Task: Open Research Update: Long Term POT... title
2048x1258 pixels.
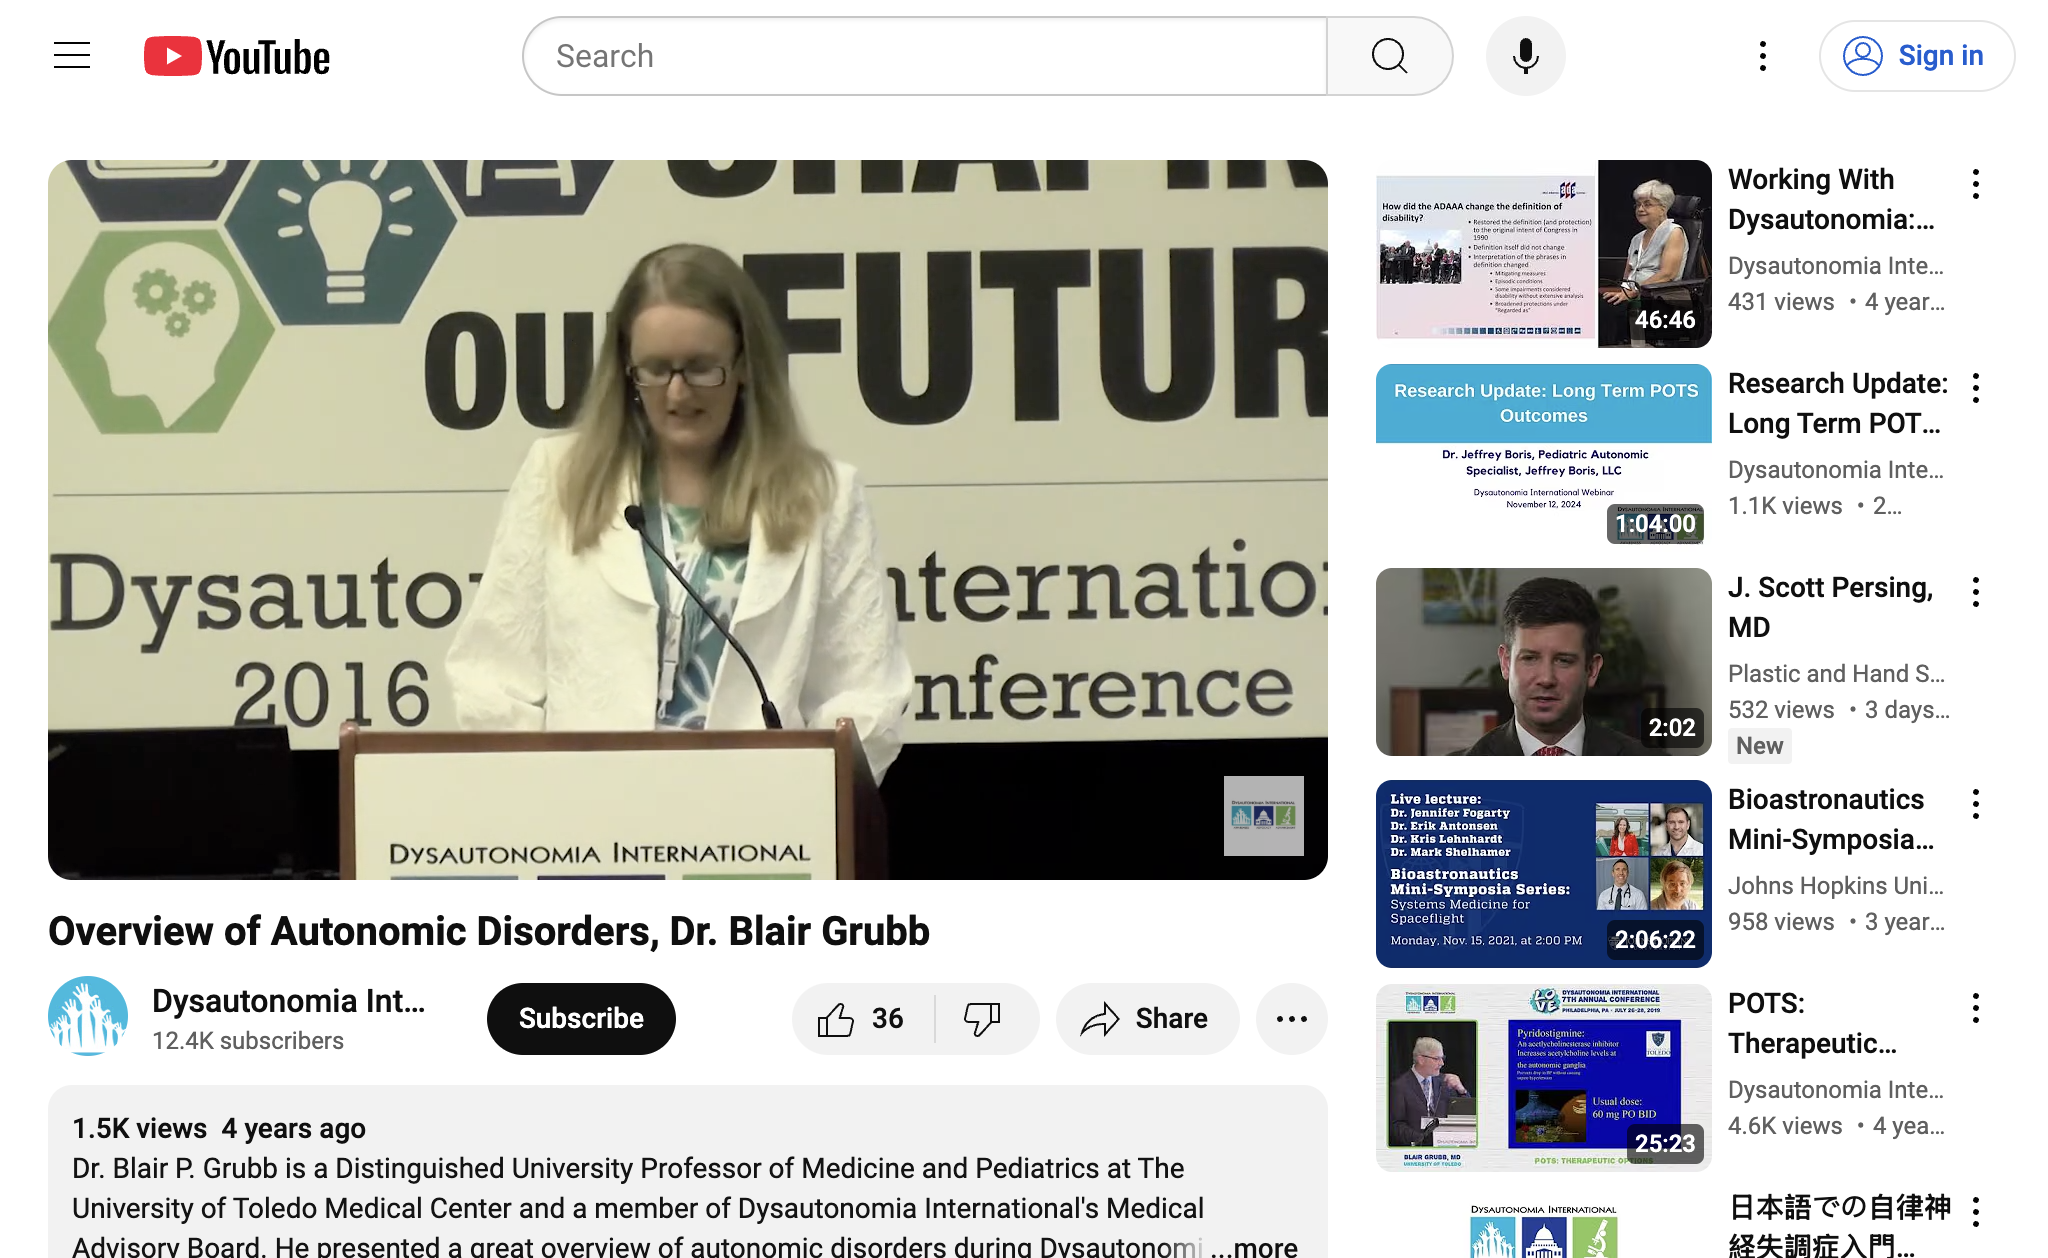Action: tap(1838, 403)
